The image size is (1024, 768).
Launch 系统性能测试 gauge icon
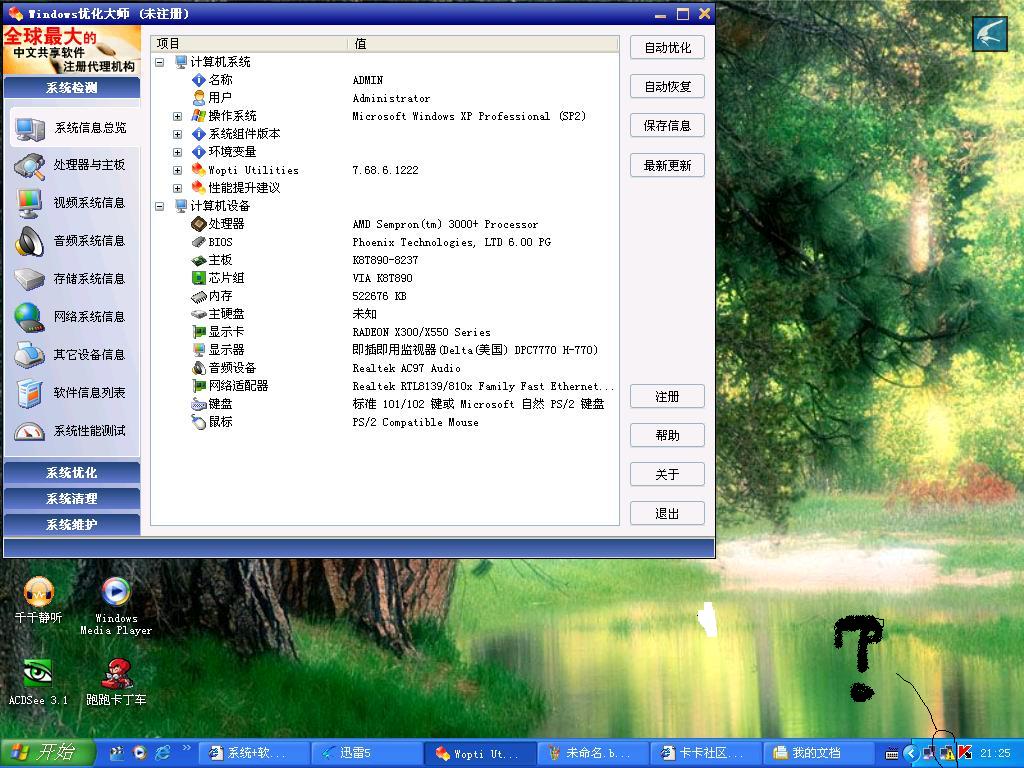pyautogui.click(x=30, y=431)
